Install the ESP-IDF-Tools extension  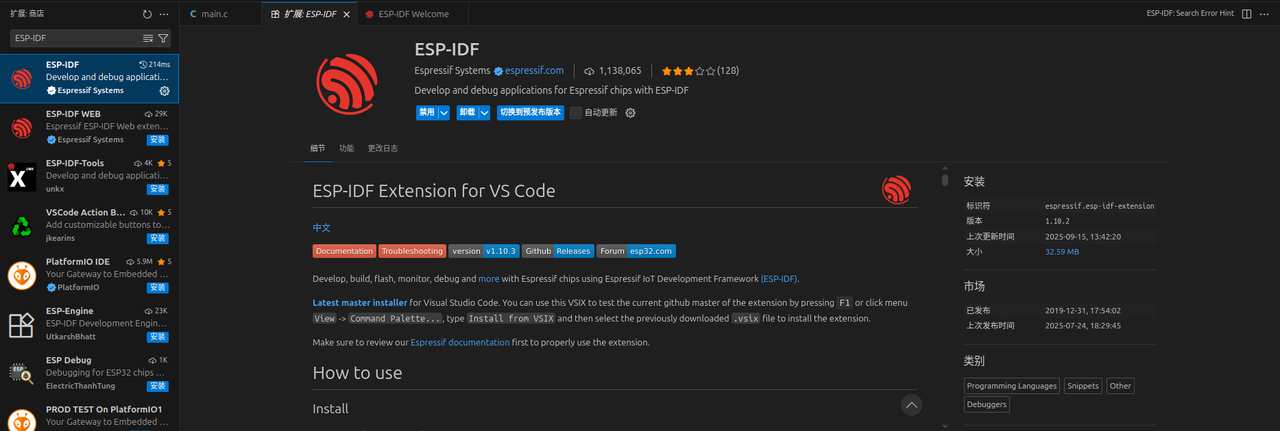158,189
